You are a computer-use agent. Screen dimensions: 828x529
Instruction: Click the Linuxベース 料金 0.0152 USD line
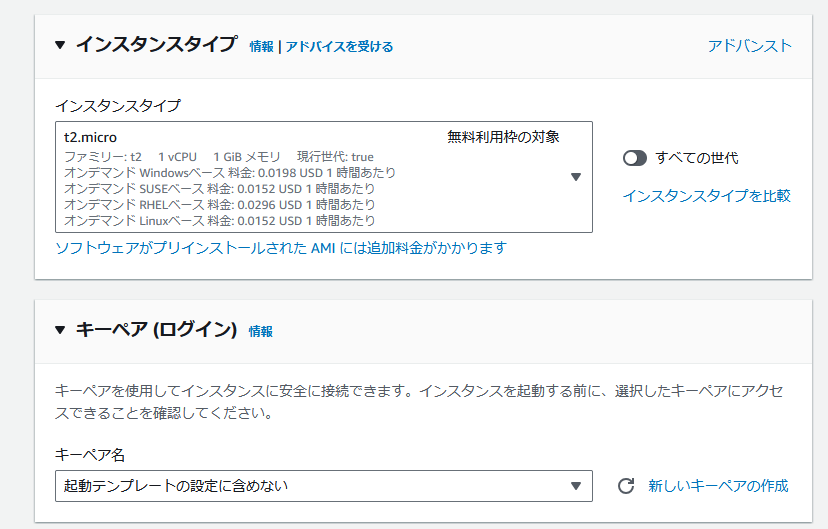pyautogui.click(x=220, y=221)
